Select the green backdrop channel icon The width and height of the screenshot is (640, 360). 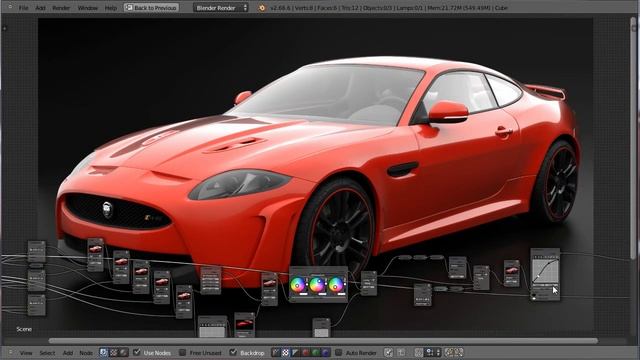(x=316, y=352)
